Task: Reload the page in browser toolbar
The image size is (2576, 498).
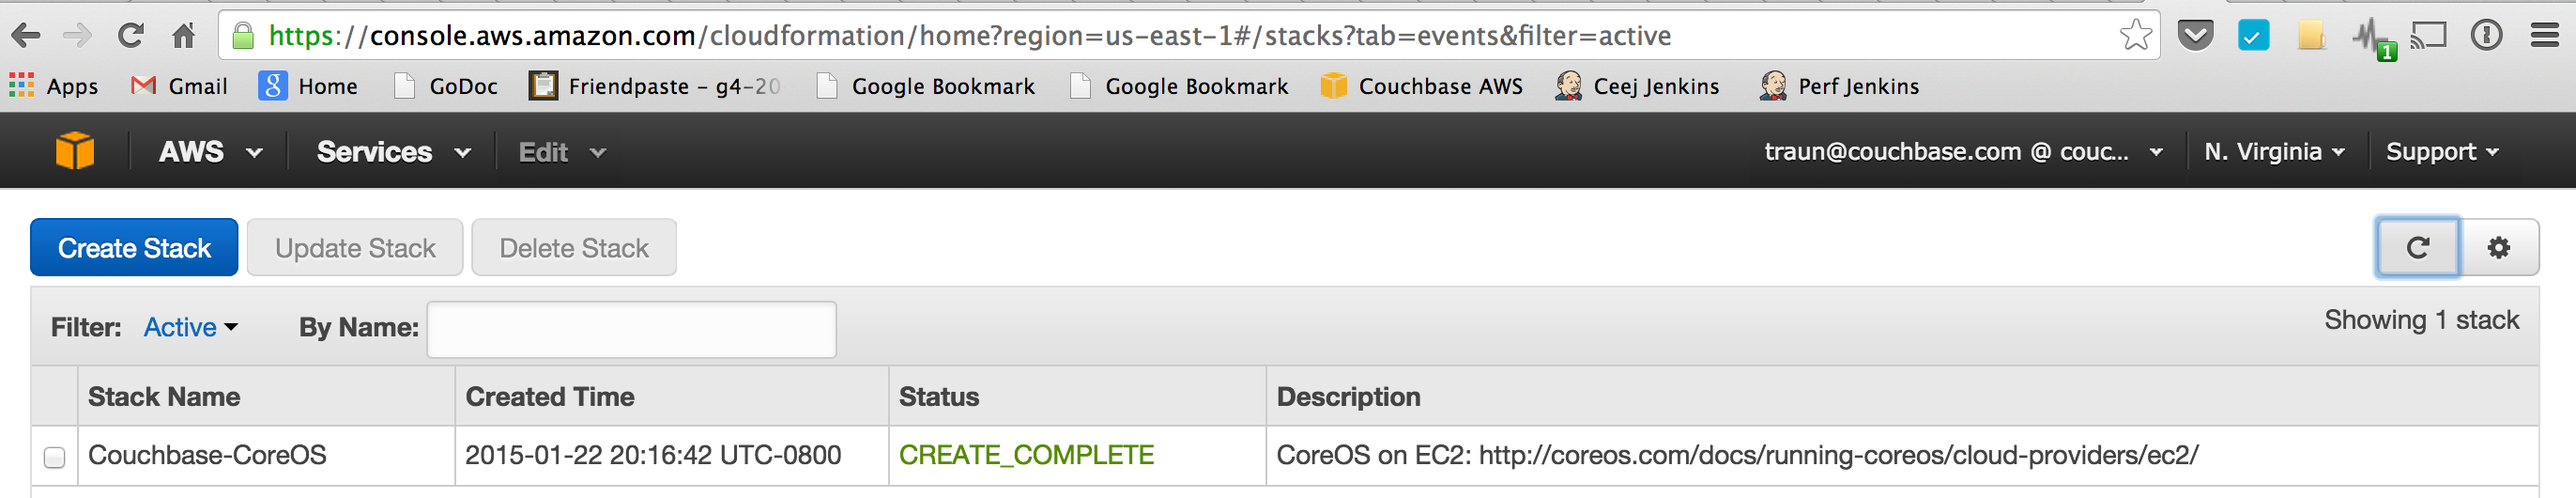Action: [x=131, y=36]
